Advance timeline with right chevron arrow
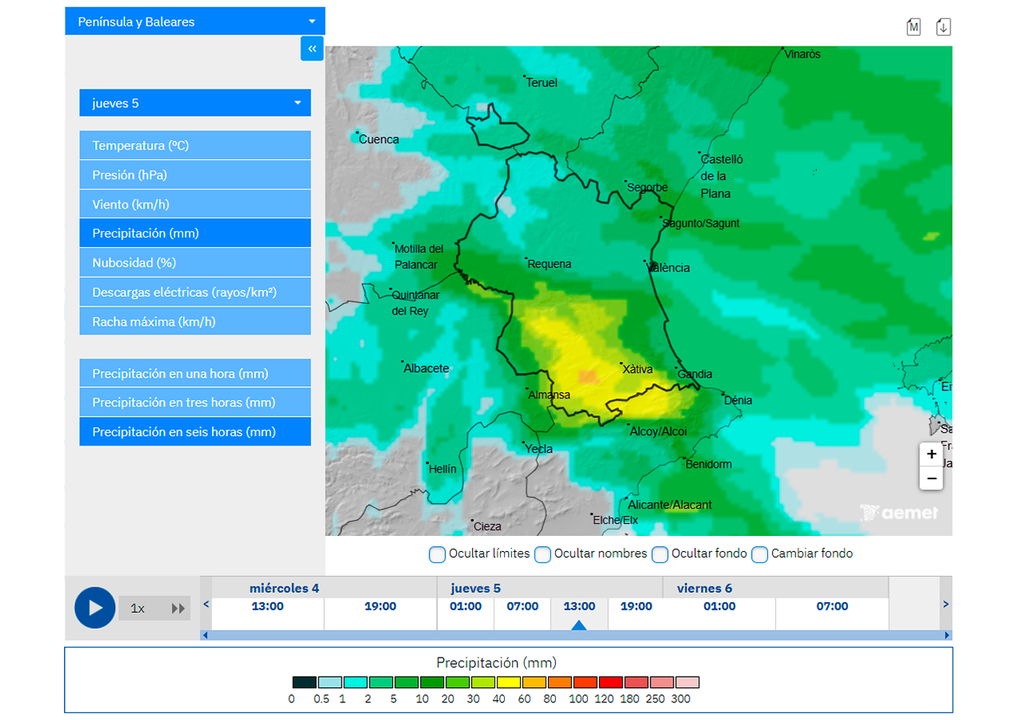Image resolution: width=1024 pixels, height=720 pixels. [944, 604]
